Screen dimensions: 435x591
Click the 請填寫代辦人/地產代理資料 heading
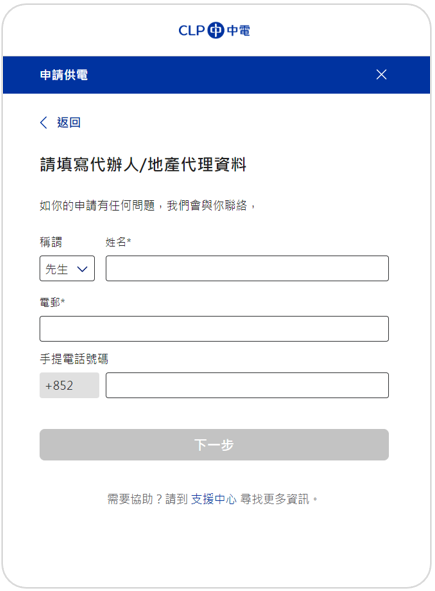coord(143,165)
